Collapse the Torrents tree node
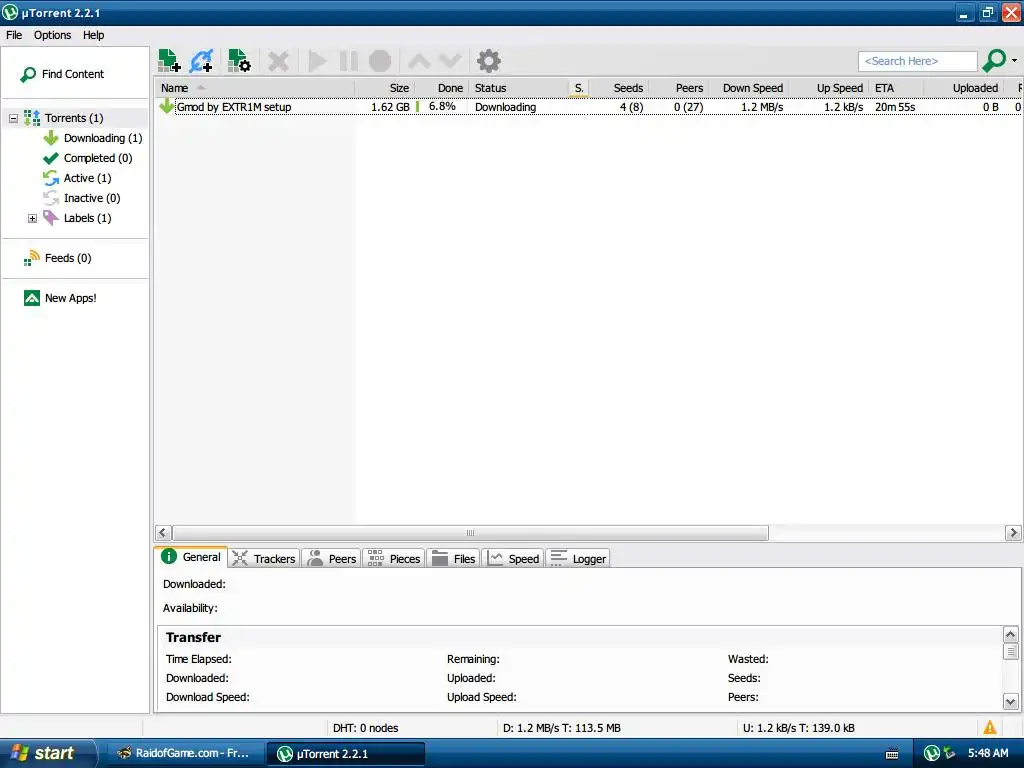1024x768 pixels. pyautogui.click(x=13, y=118)
